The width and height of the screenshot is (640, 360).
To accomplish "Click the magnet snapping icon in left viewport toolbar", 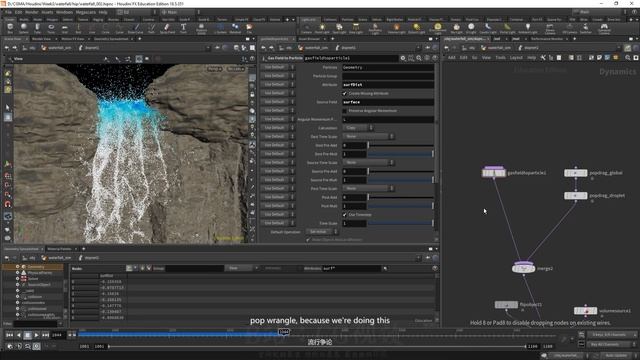I will (x=8, y=204).
